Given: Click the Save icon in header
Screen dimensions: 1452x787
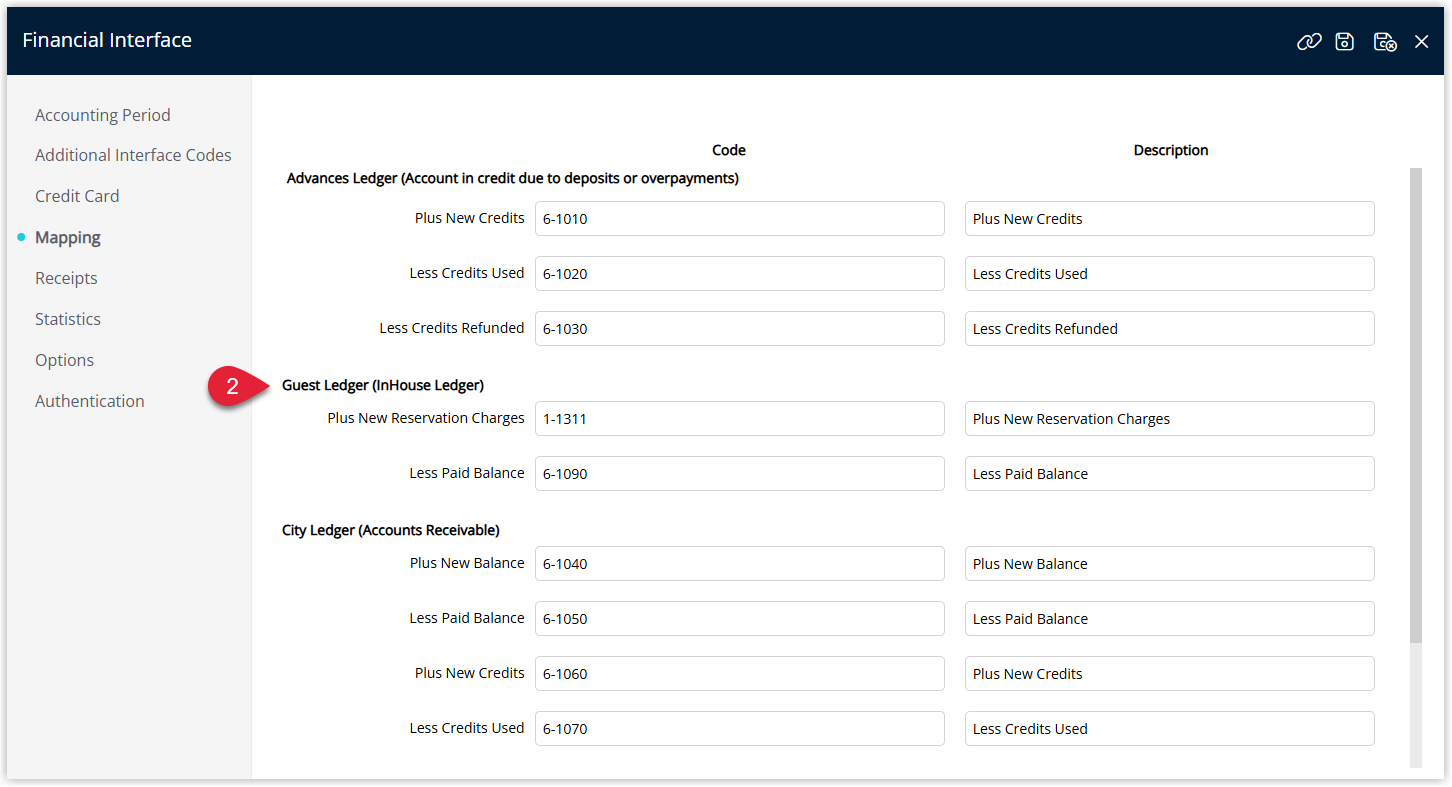Looking at the screenshot, I should [1345, 41].
